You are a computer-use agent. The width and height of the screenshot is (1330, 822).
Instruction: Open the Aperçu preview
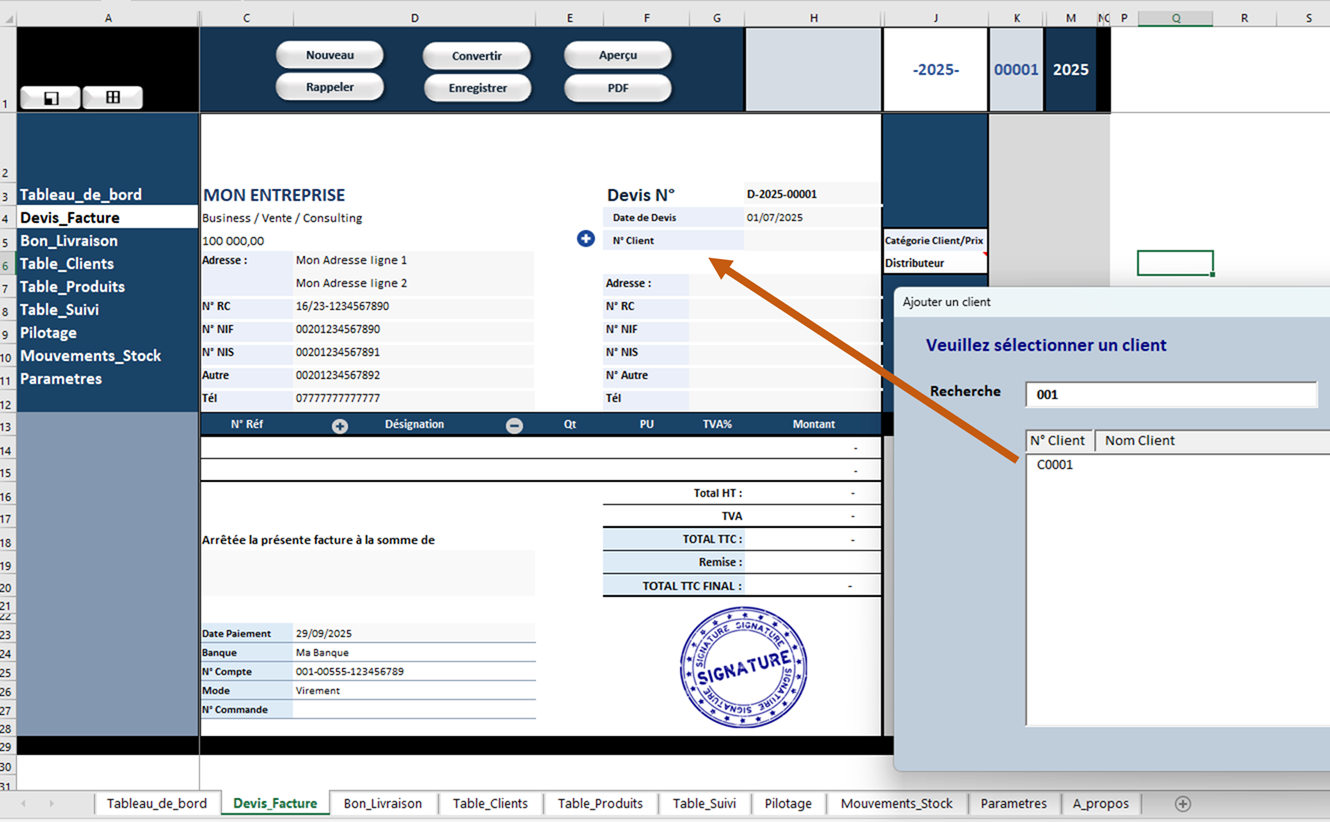(x=617, y=55)
